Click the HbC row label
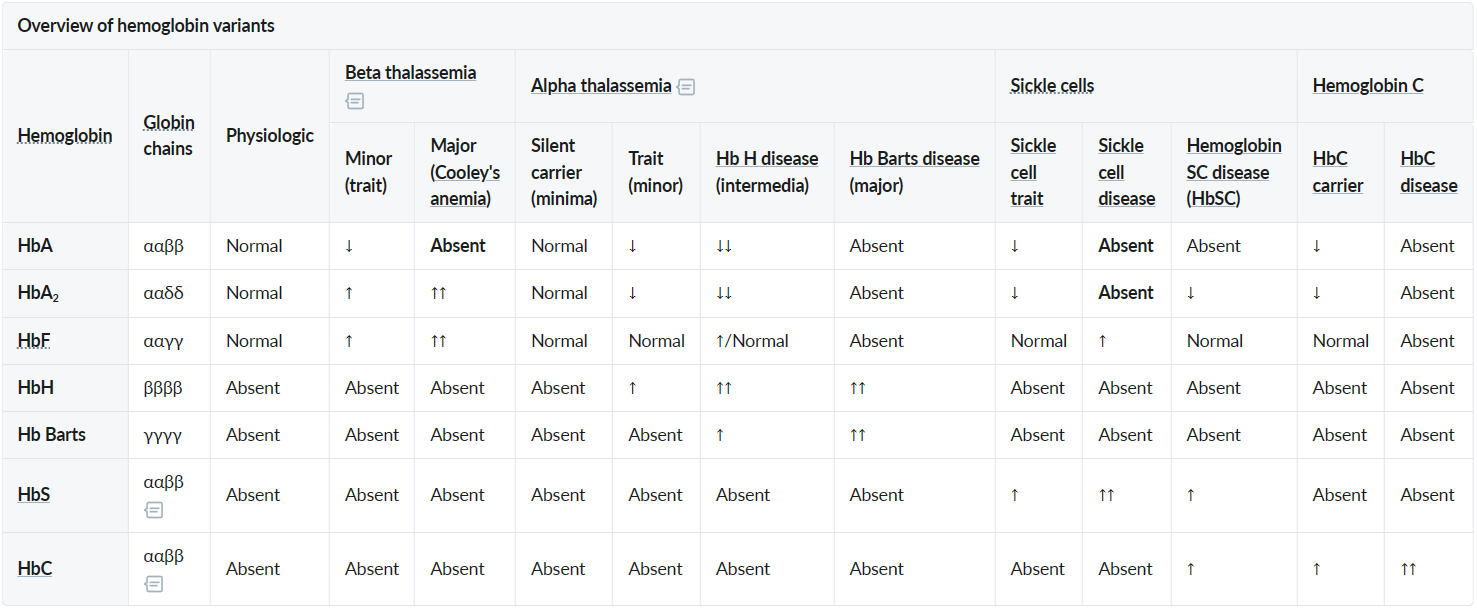The image size is (1477, 608). pyautogui.click(x=35, y=569)
